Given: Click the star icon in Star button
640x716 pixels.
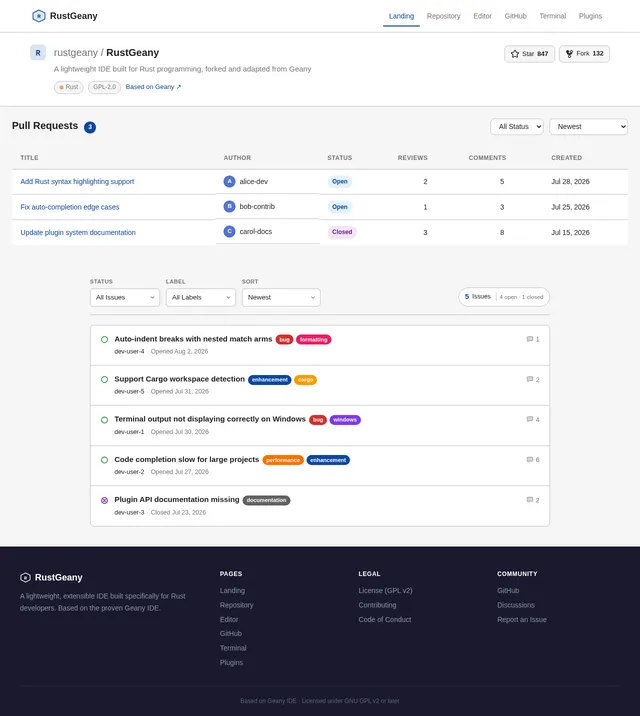Looking at the screenshot, I should pos(515,54).
